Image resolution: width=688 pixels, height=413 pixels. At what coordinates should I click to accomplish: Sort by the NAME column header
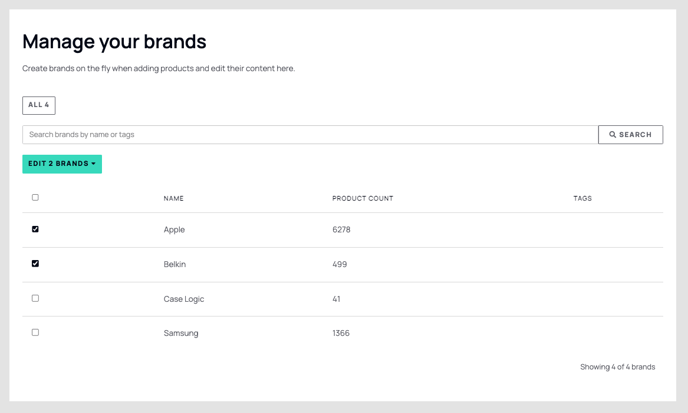click(173, 198)
